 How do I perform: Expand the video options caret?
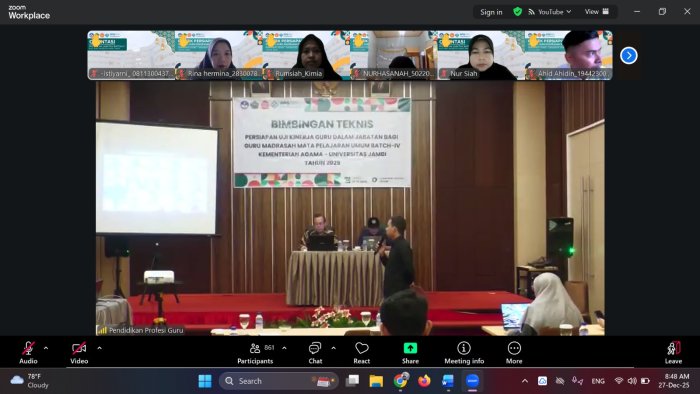[99, 348]
